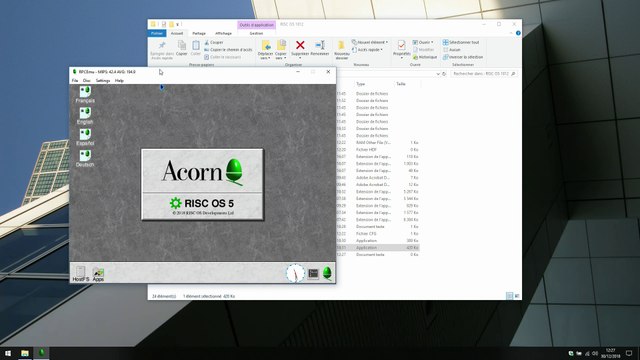This screenshot has width=640, height=360.
Task: Open Windows Start menu
Action: pyautogui.click(x=8, y=353)
